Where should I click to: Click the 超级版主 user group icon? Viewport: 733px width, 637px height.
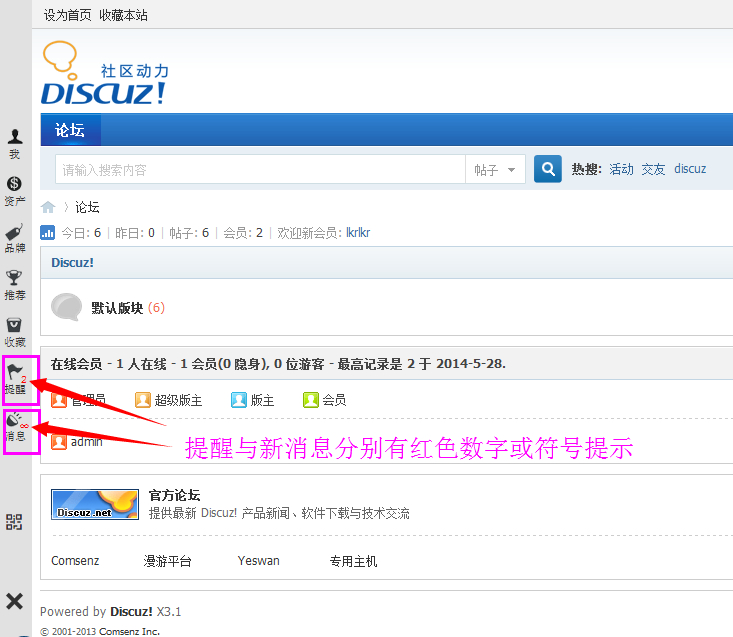point(143,400)
